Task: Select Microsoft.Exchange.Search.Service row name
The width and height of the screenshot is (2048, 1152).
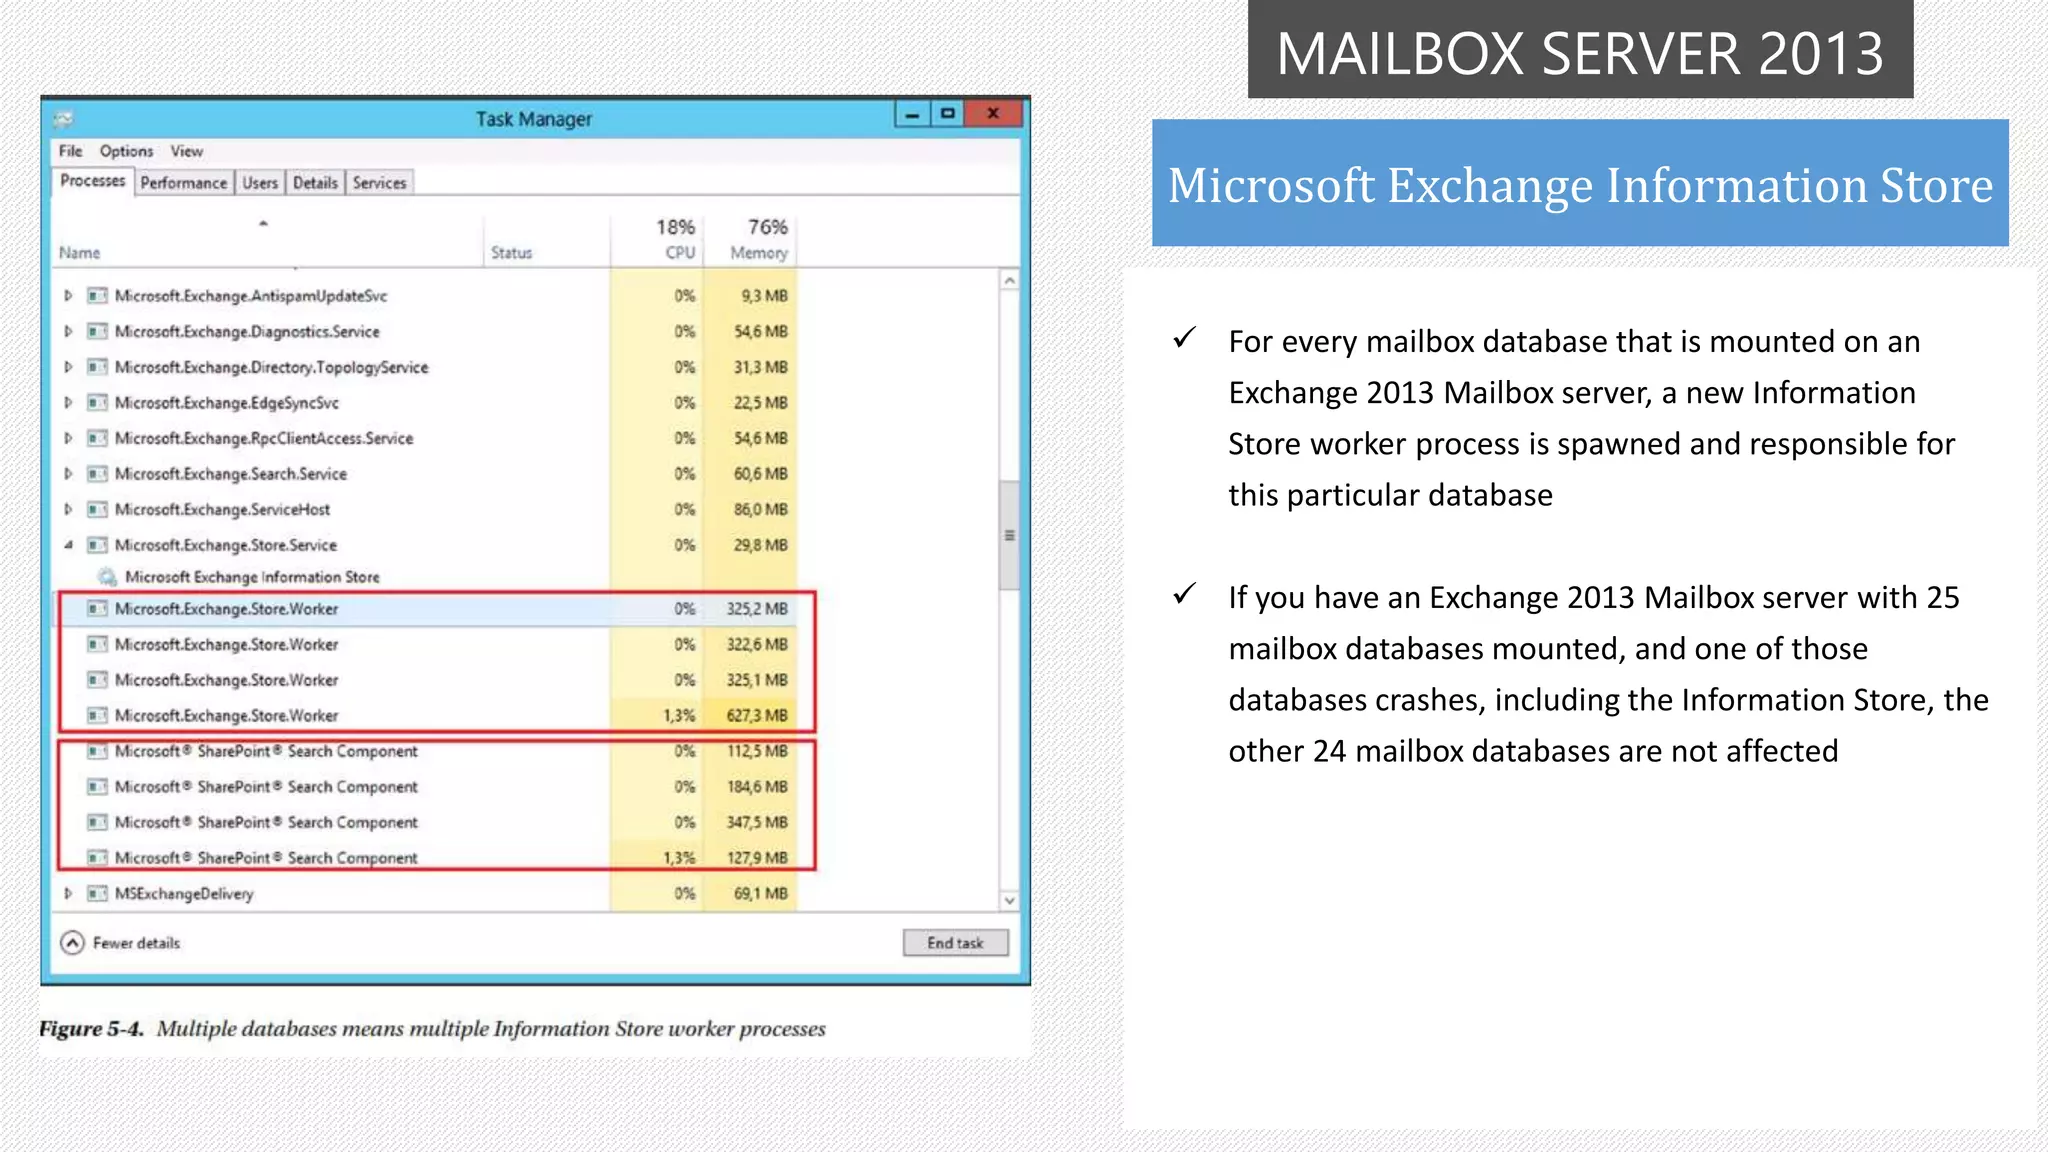Action: pyautogui.click(x=231, y=474)
